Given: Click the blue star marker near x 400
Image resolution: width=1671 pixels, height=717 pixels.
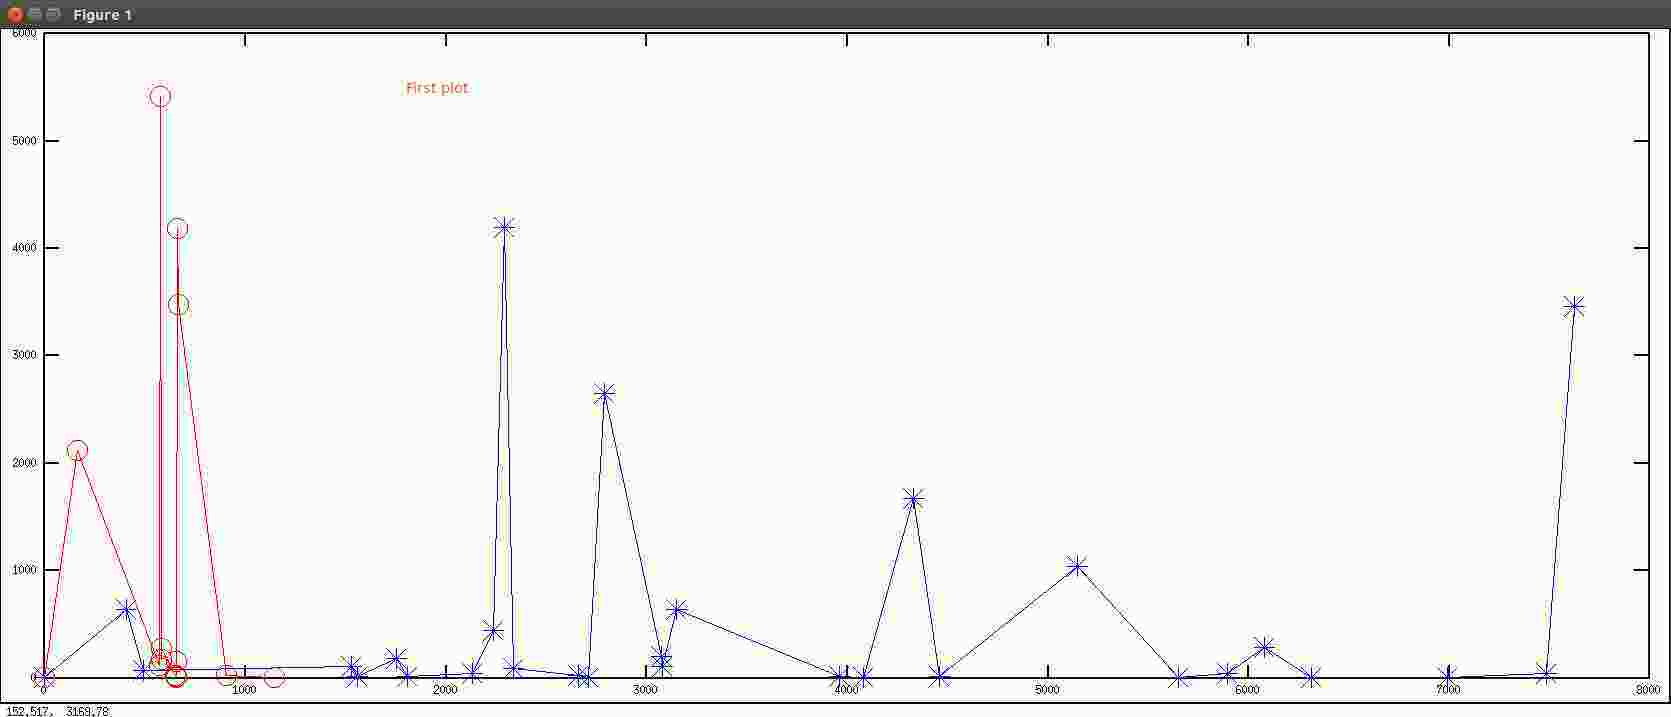Looking at the screenshot, I should click(125, 608).
